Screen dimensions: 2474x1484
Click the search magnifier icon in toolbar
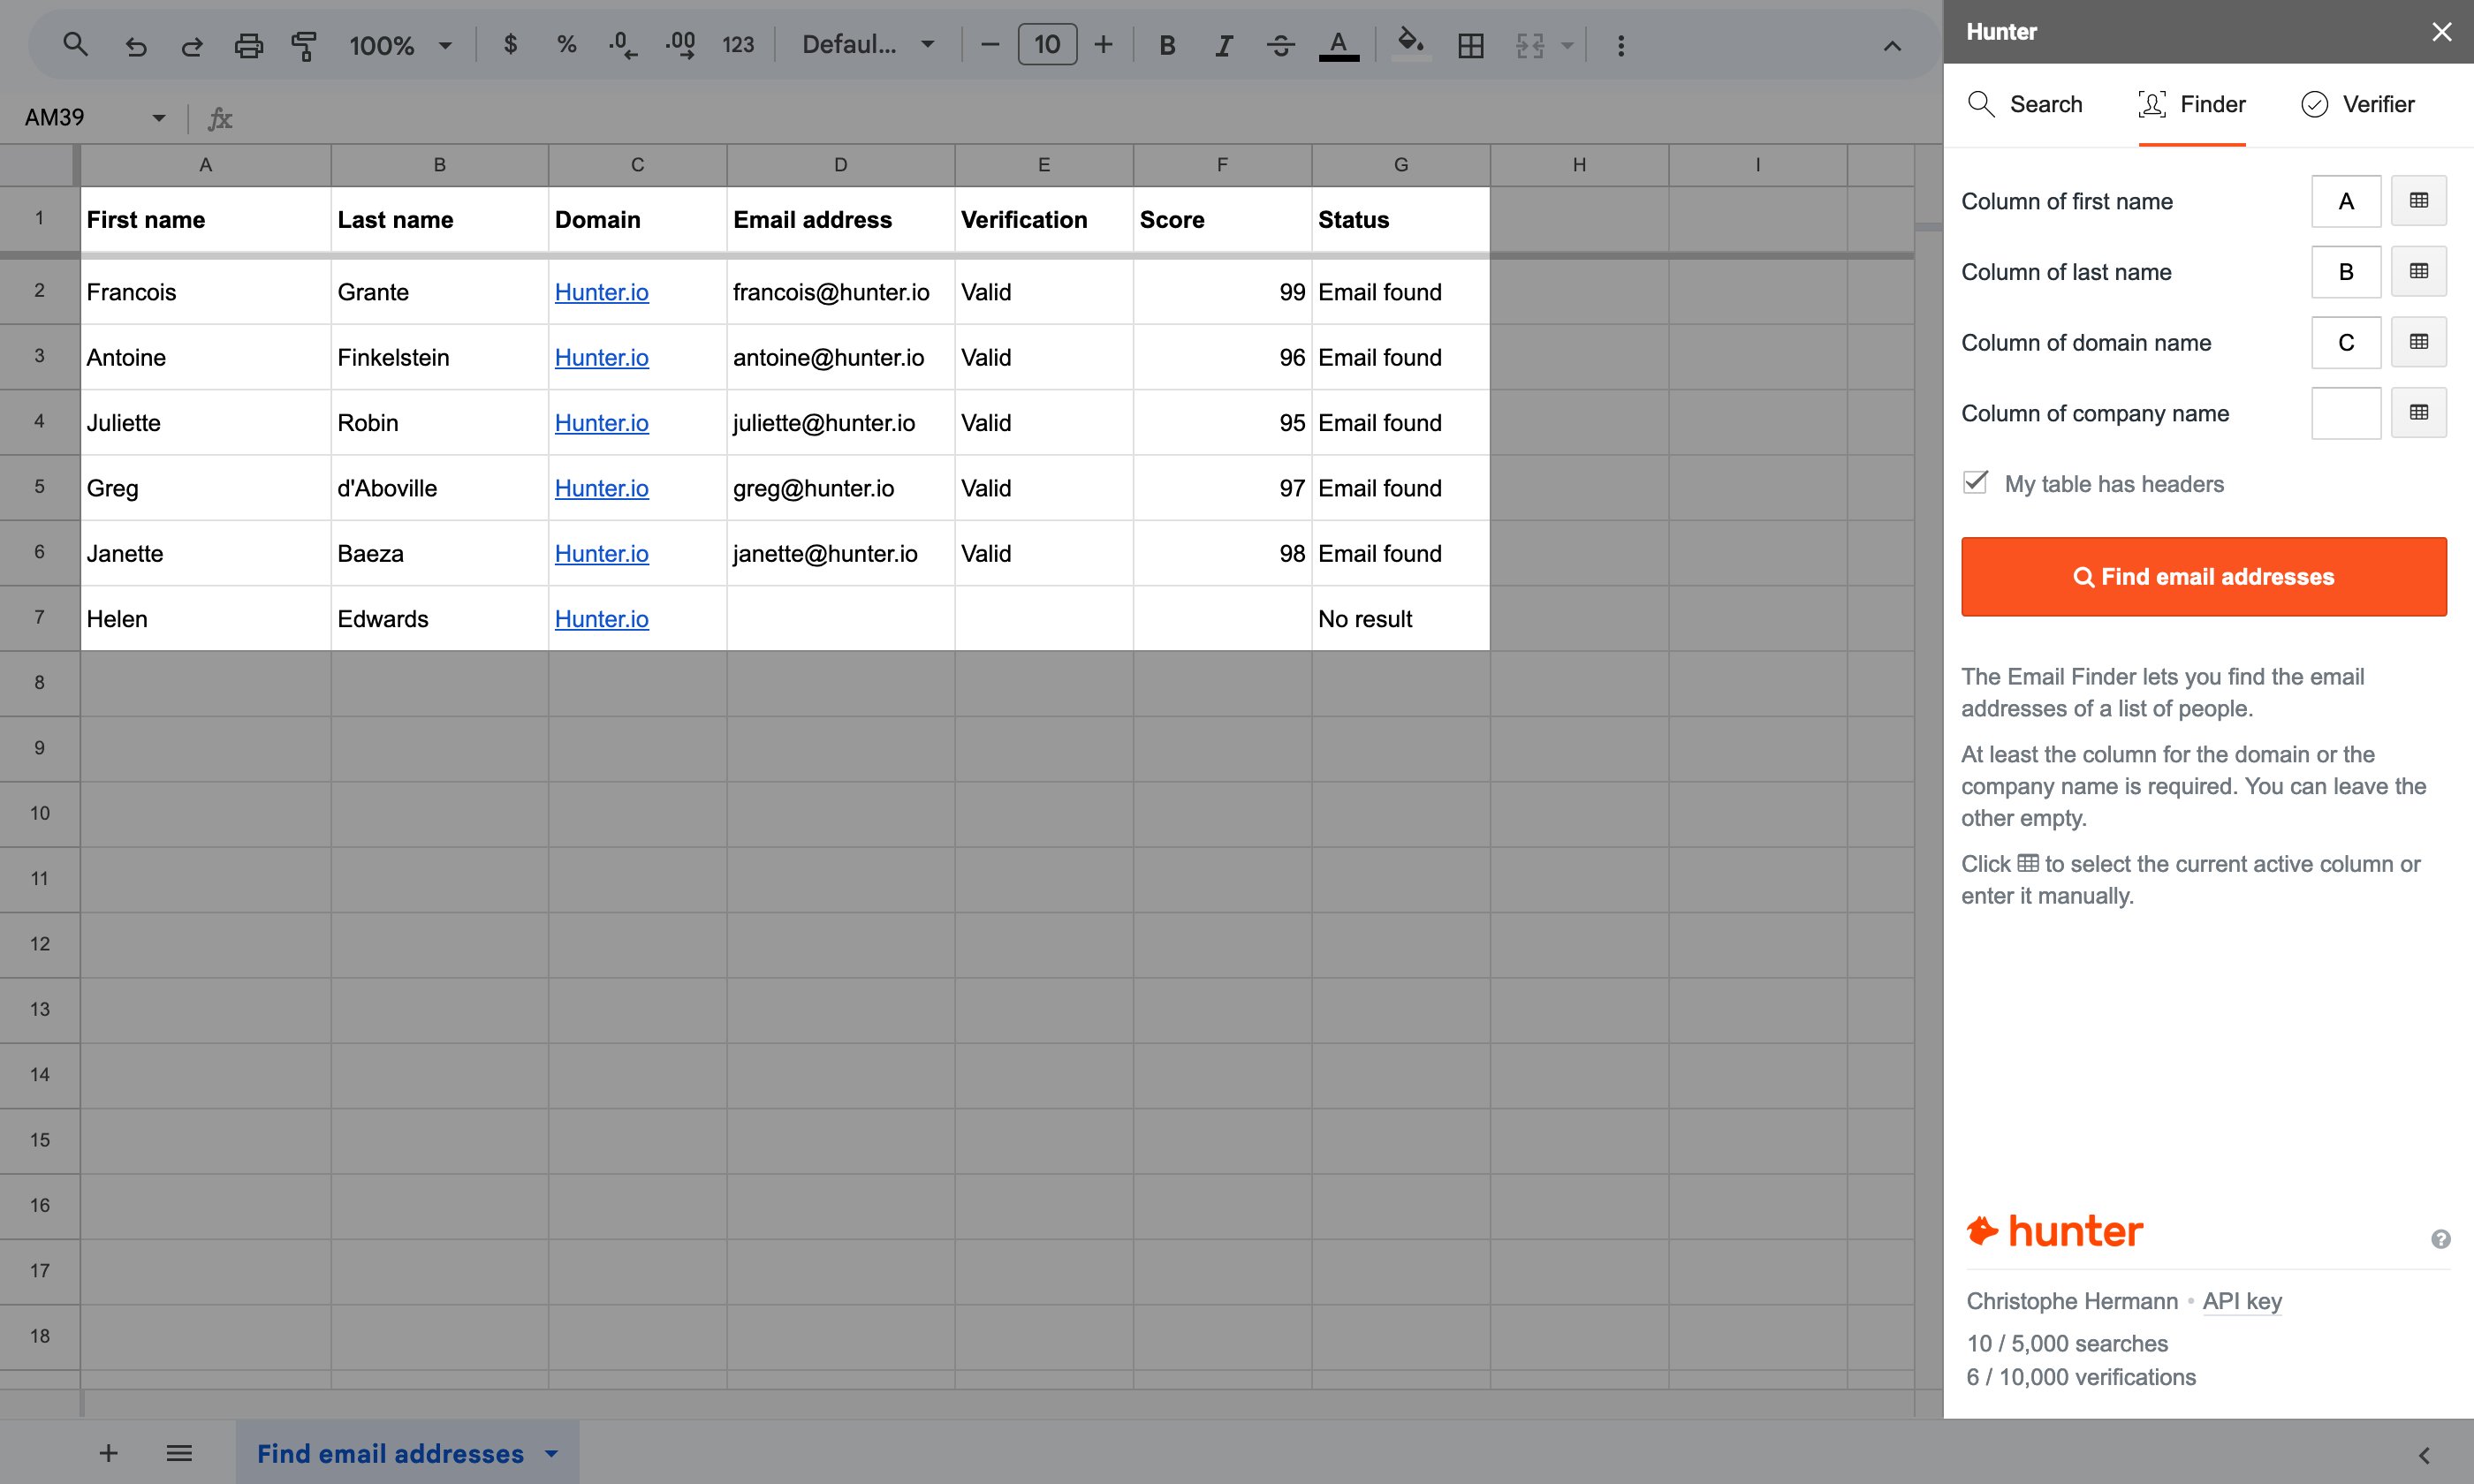pos(75,44)
